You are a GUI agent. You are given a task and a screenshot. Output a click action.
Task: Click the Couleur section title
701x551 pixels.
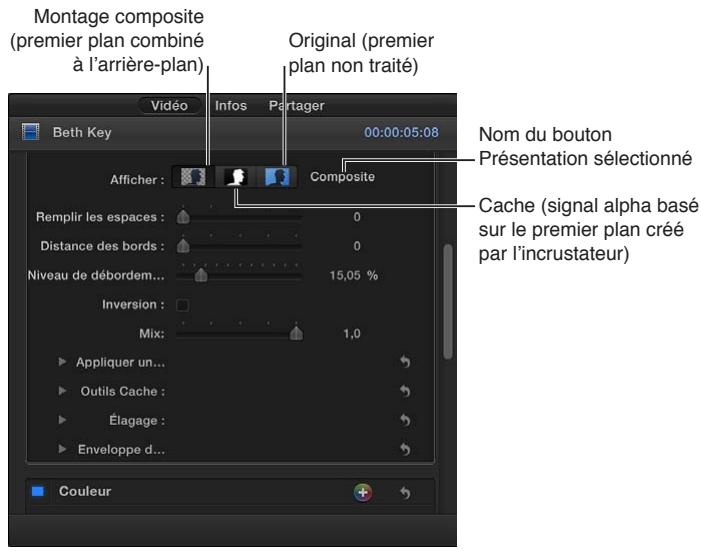coord(85,491)
